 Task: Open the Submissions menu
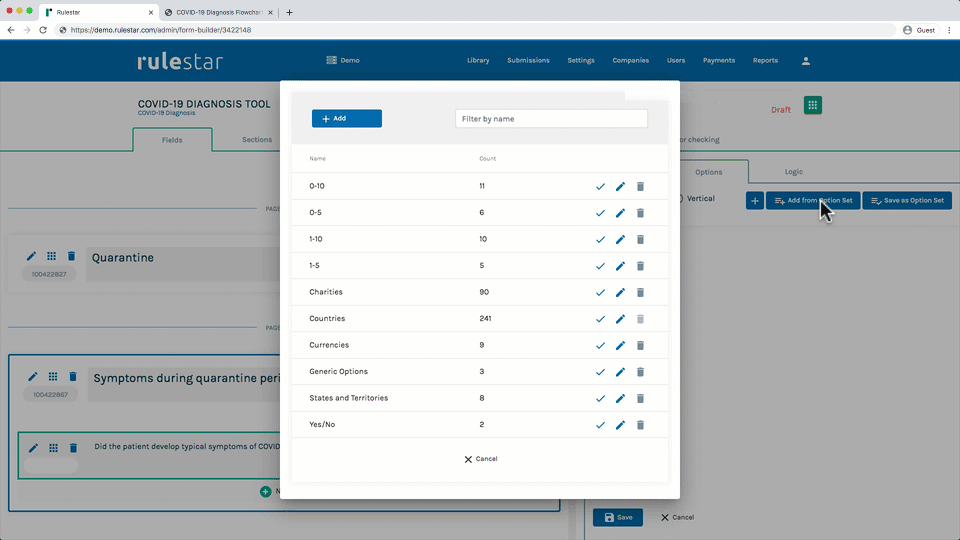coord(528,61)
